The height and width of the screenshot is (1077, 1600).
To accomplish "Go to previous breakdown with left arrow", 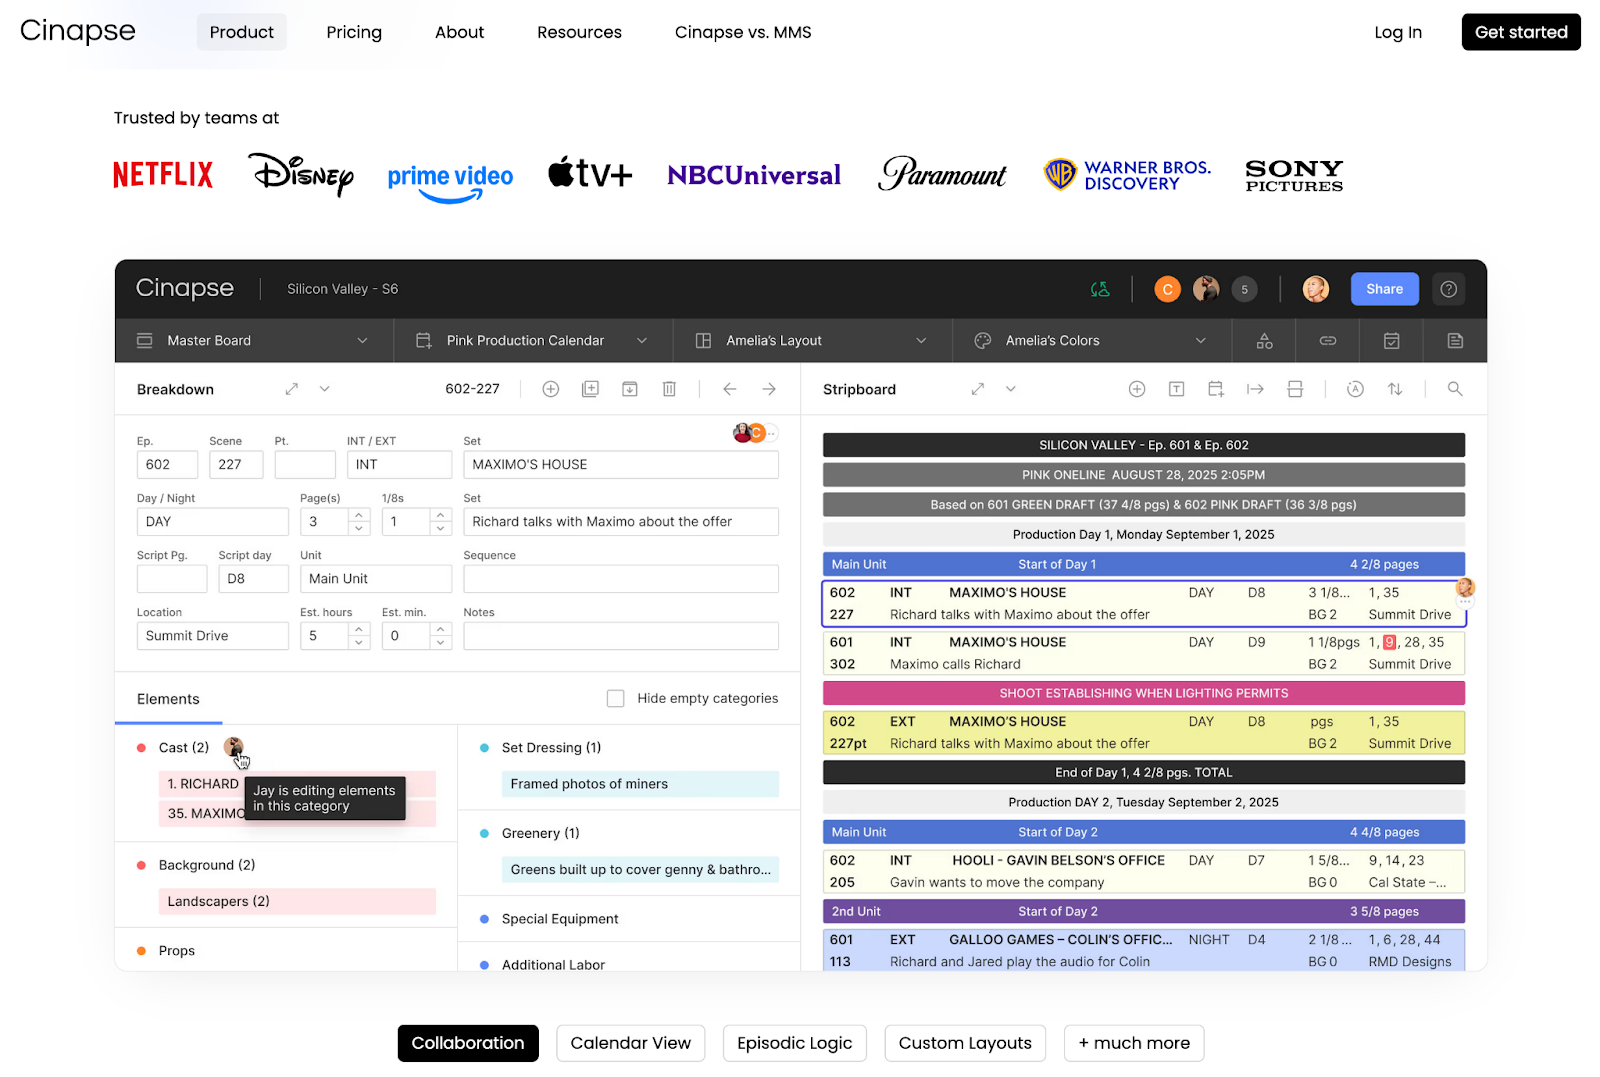I will [x=730, y=389].
